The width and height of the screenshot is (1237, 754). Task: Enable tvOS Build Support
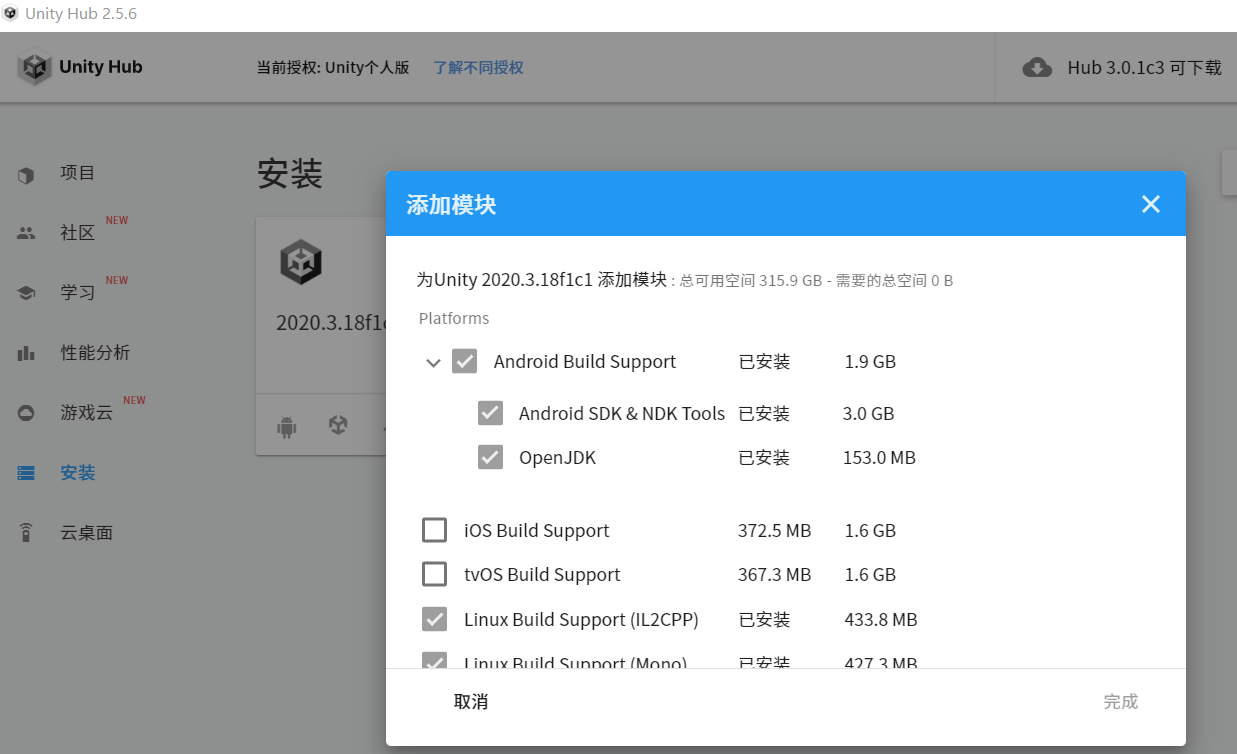434,574
